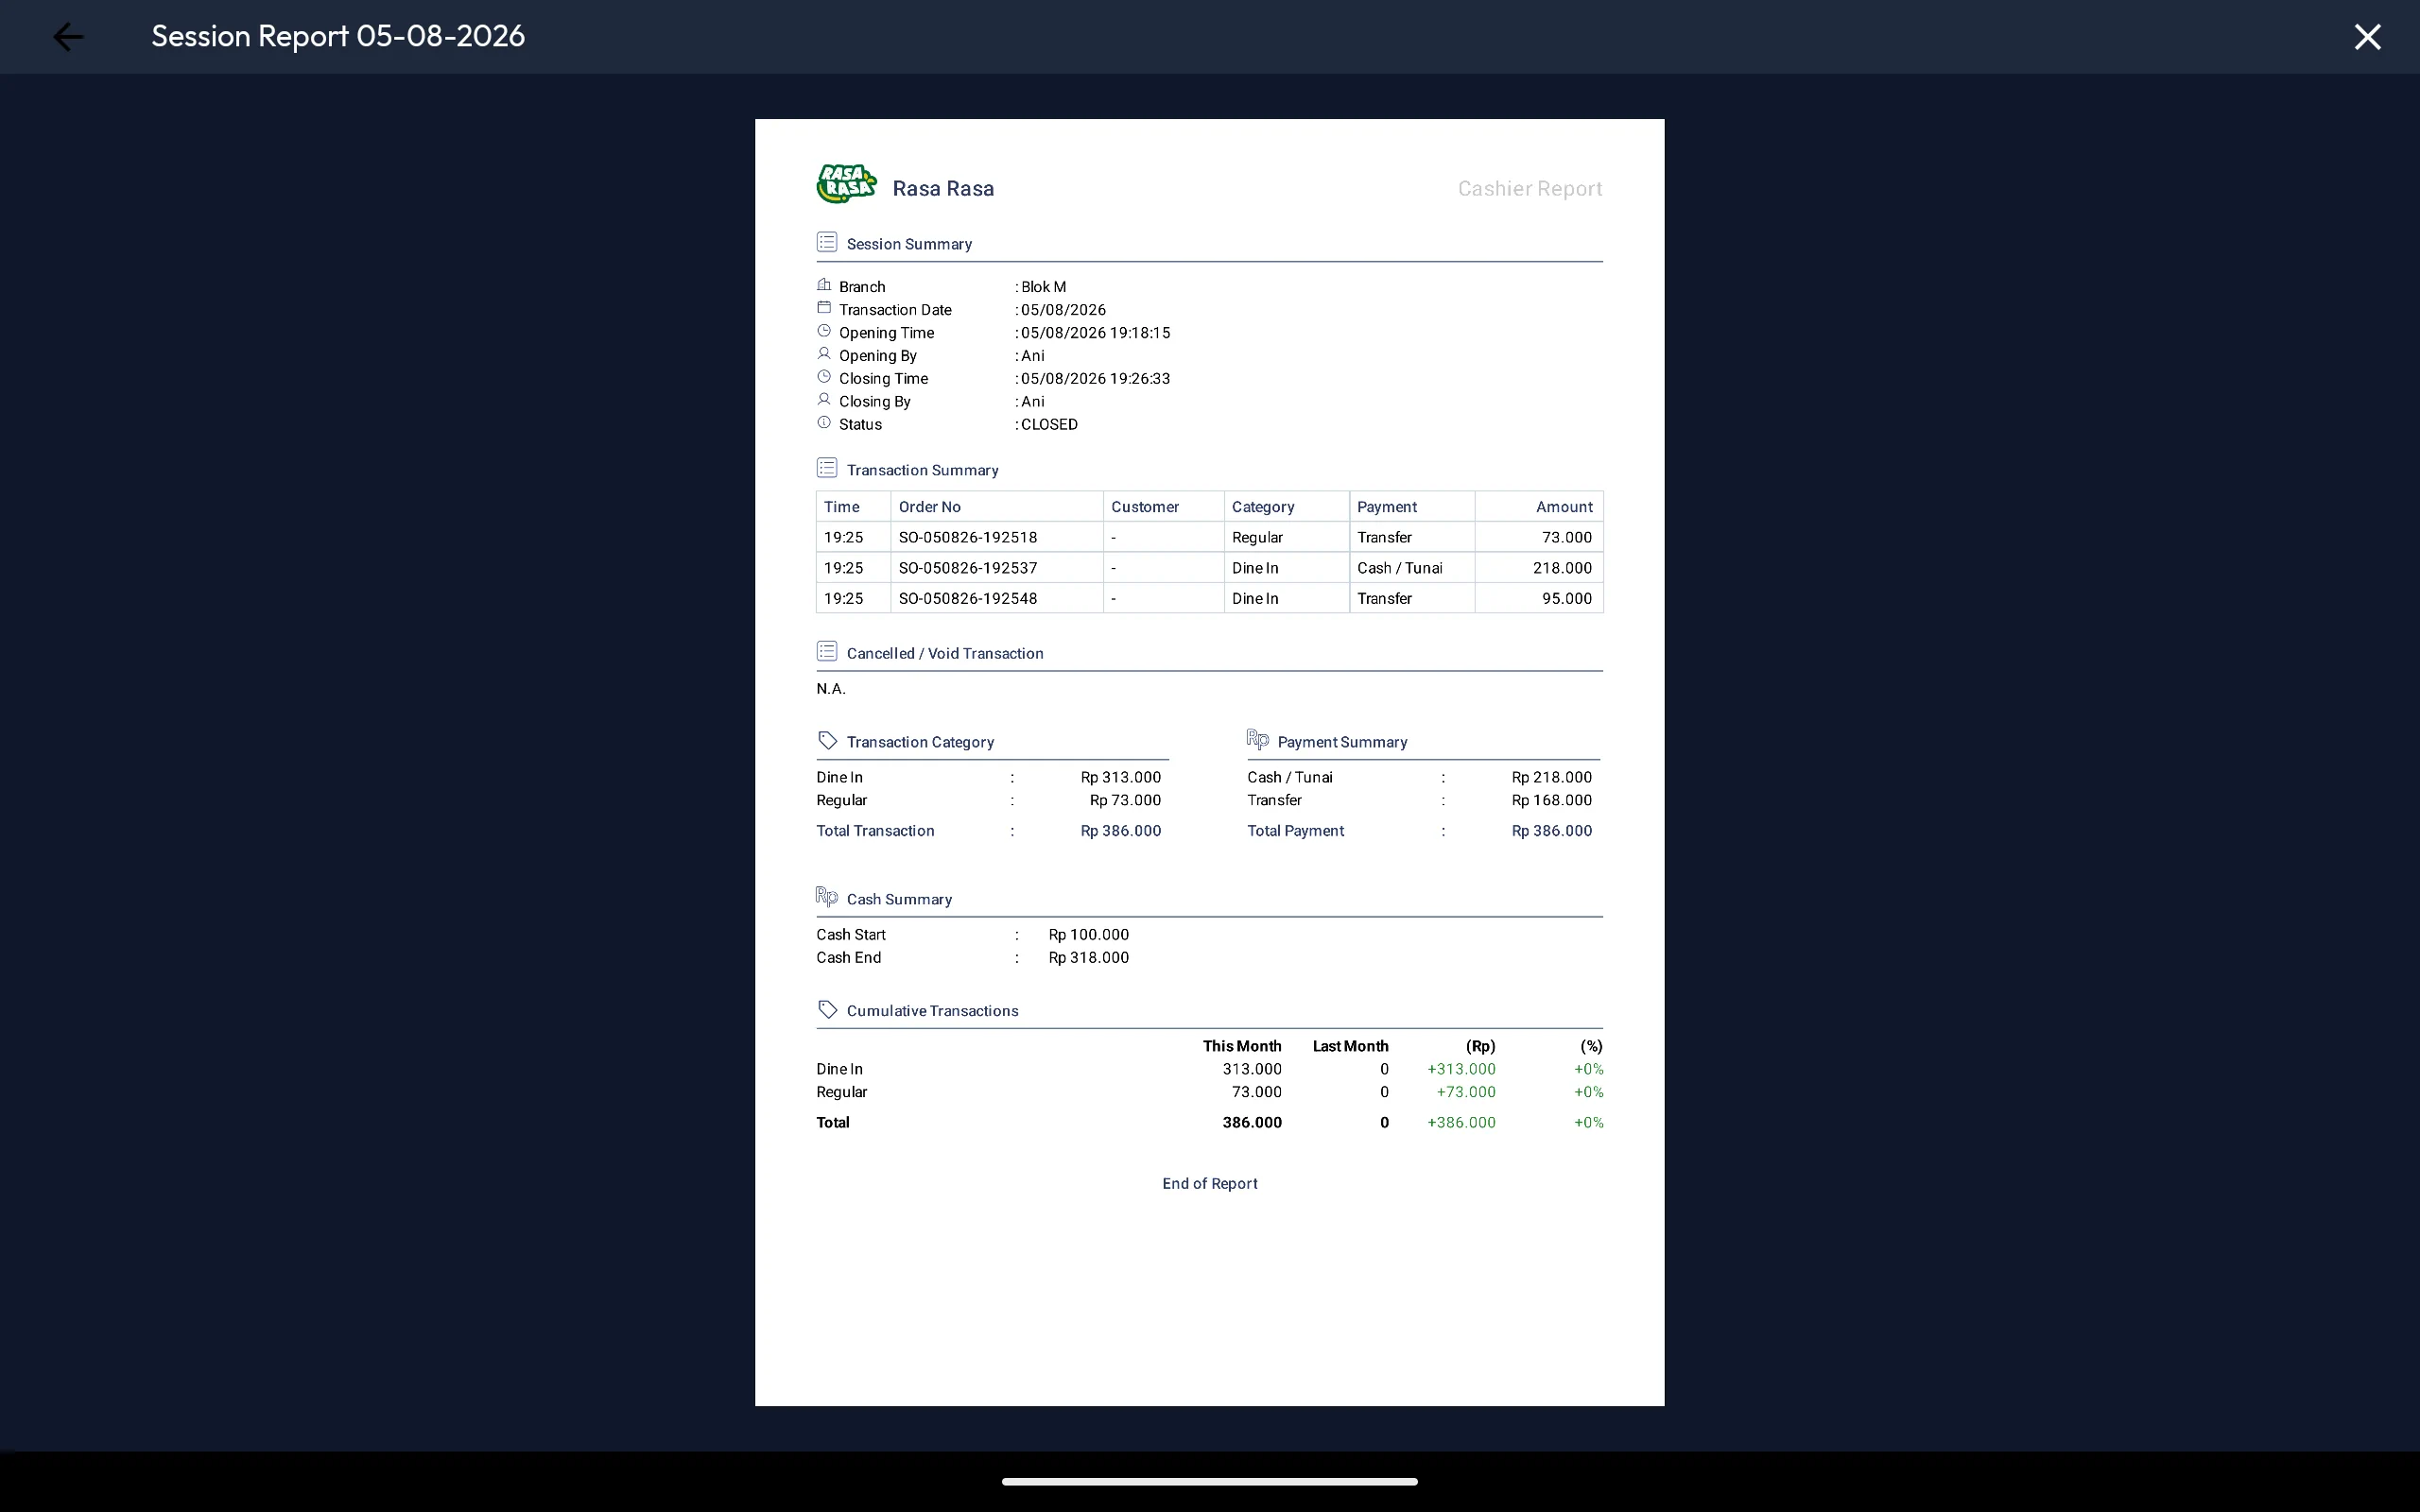Viewport: 2420px width, 1512px height.
Task: Click the N.A. void transaction entry
Action: (x=831, y=689)
